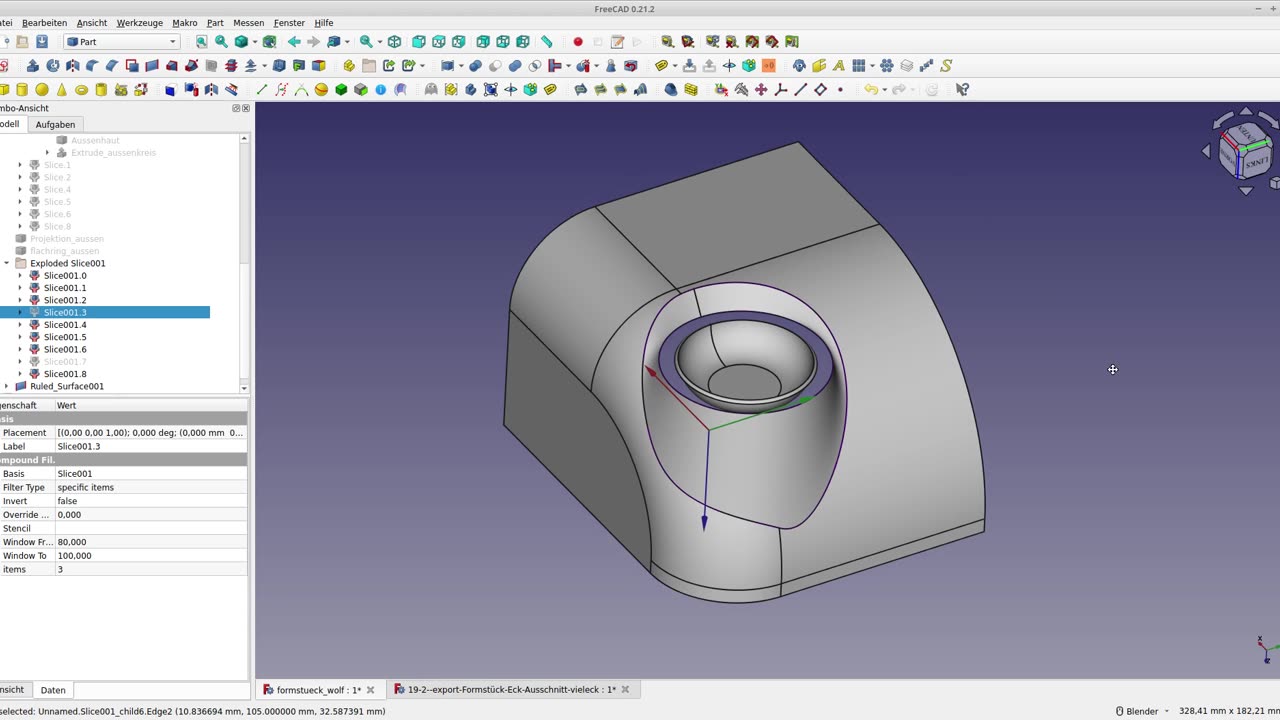Select Projektion_aussen in the model tree
This screenshot has width=1280, height=720.
pyautogui.click(x=67, y=239)
